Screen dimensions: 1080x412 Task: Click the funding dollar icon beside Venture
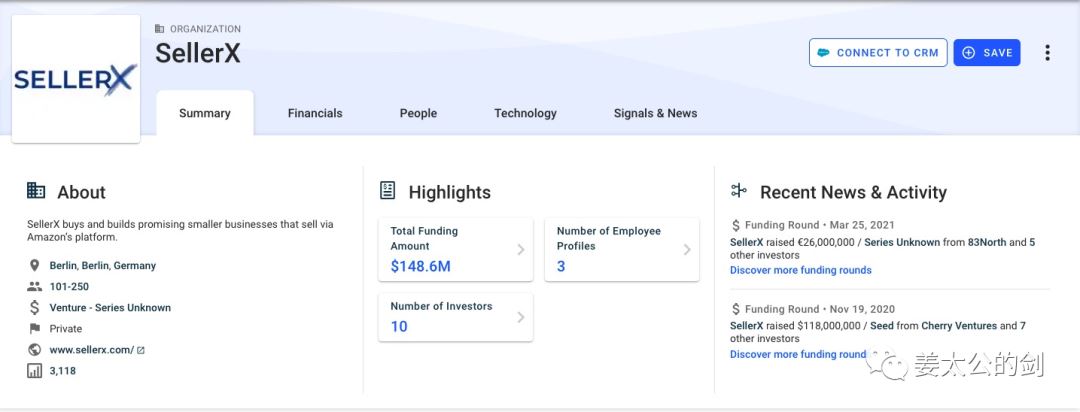click(34, 308)
